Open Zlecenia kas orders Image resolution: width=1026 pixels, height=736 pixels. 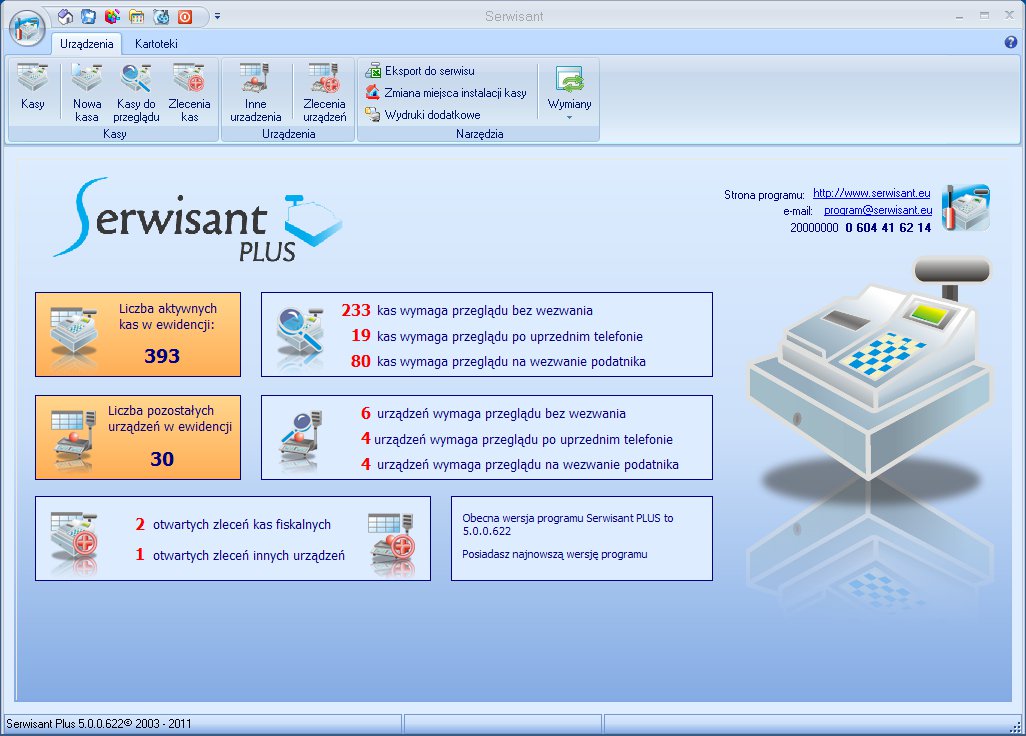(189, 93)
